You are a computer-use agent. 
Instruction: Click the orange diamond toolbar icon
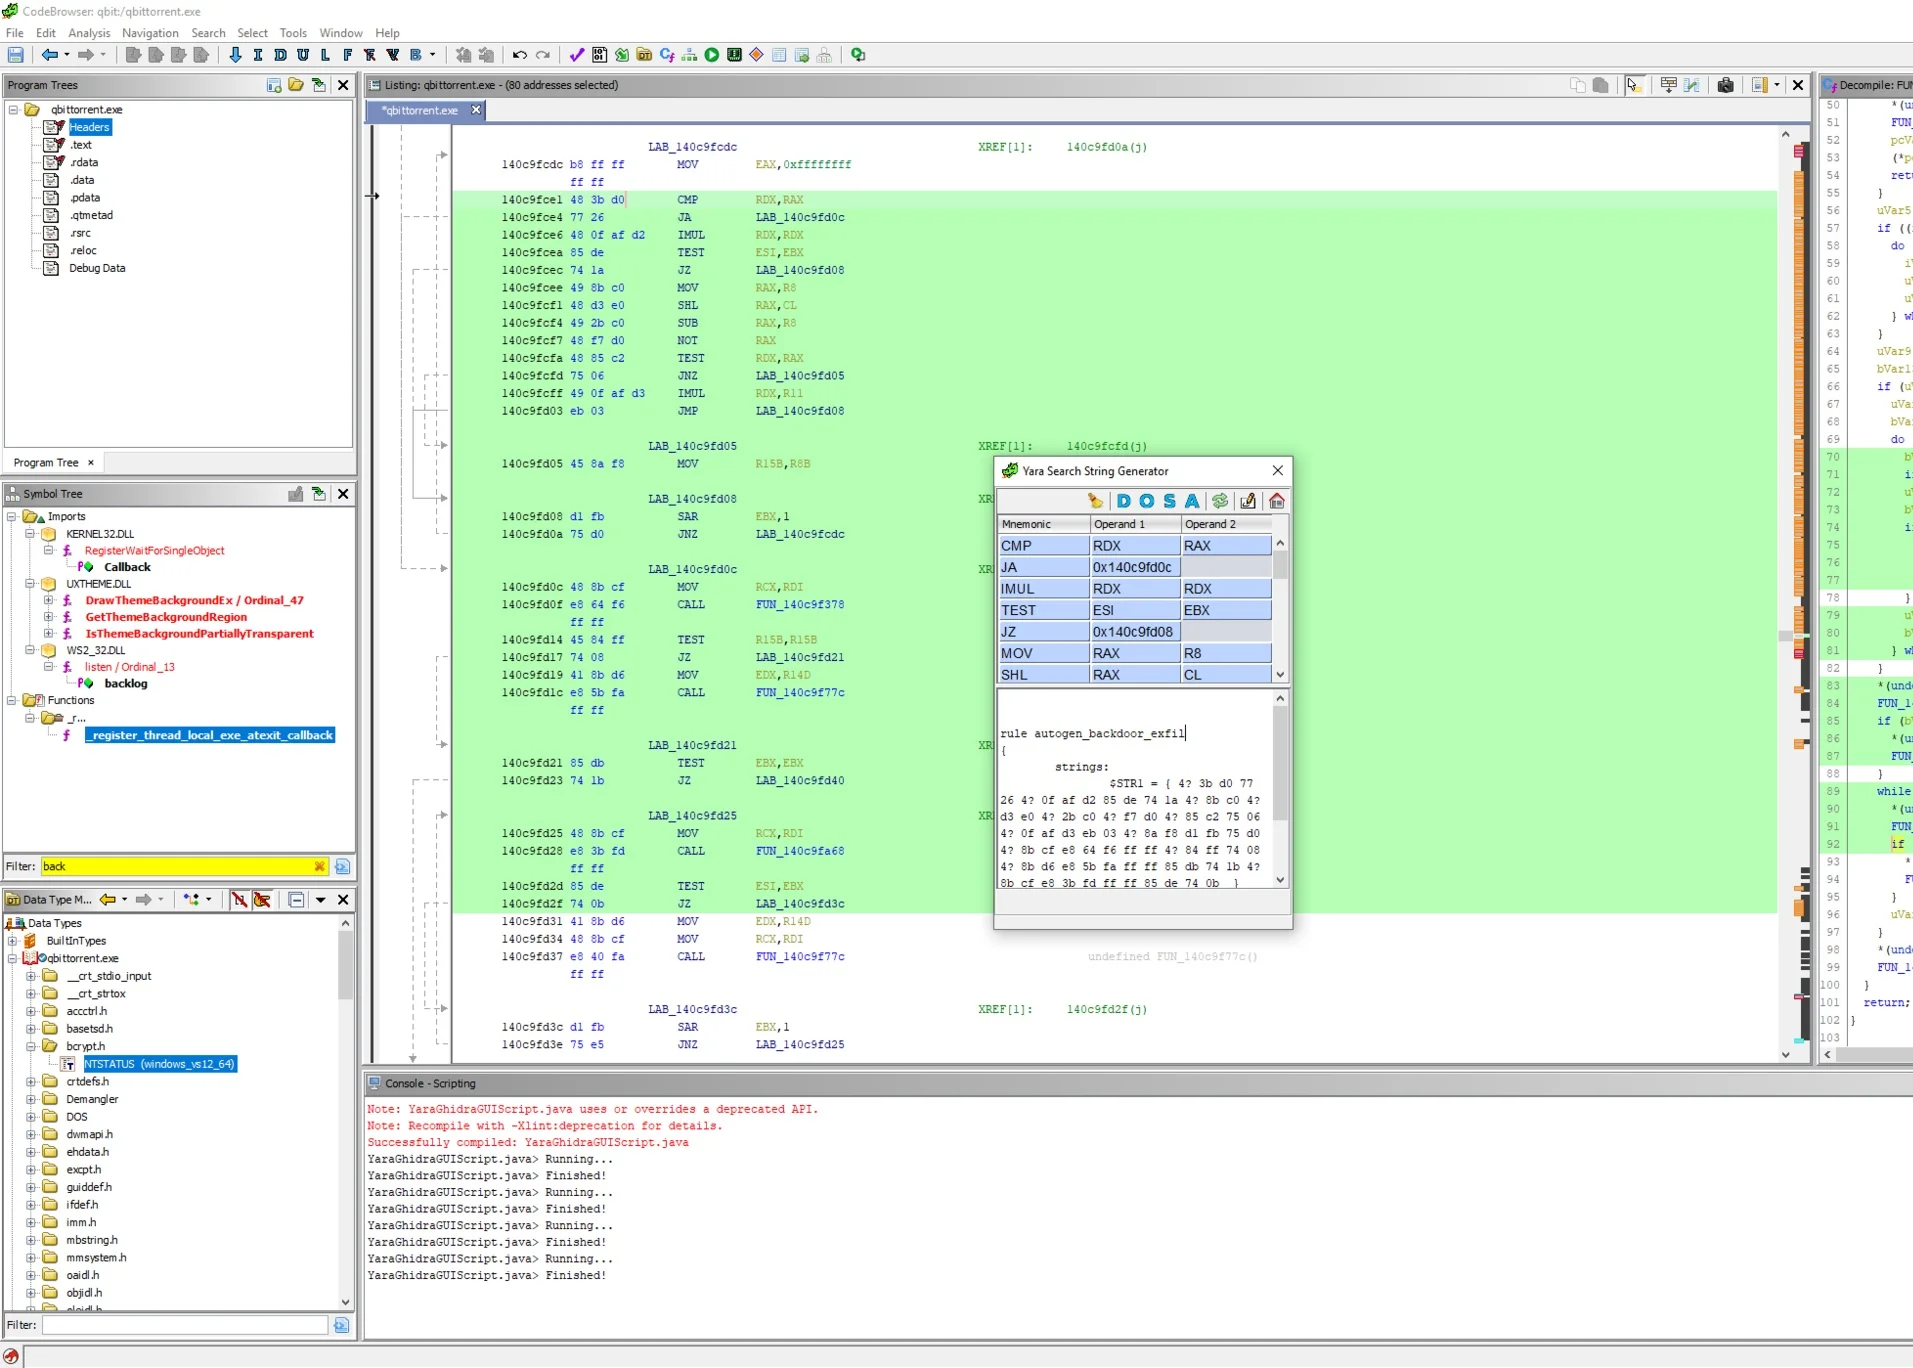point(757,55)
